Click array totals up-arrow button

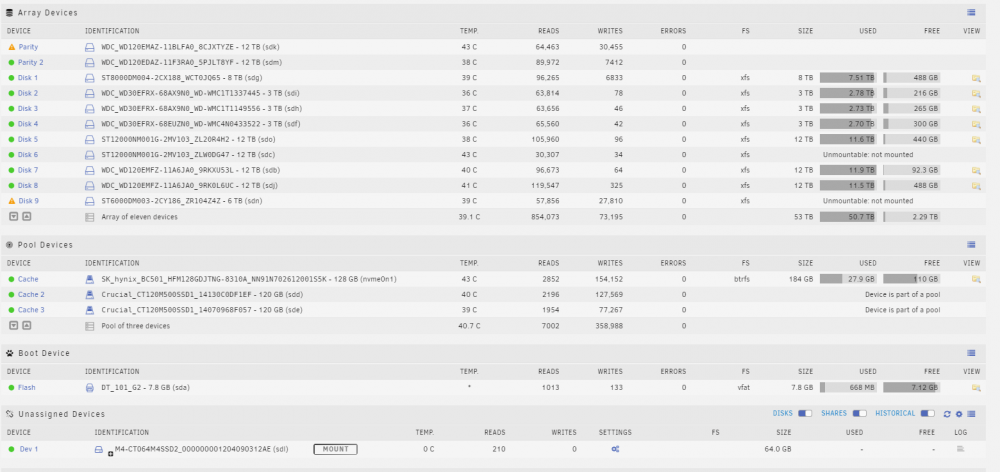26,216
